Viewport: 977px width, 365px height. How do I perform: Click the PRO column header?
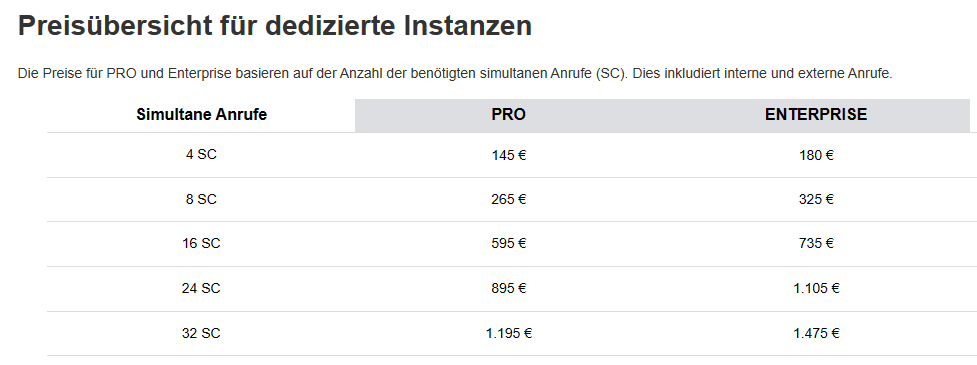pos(508,115)
